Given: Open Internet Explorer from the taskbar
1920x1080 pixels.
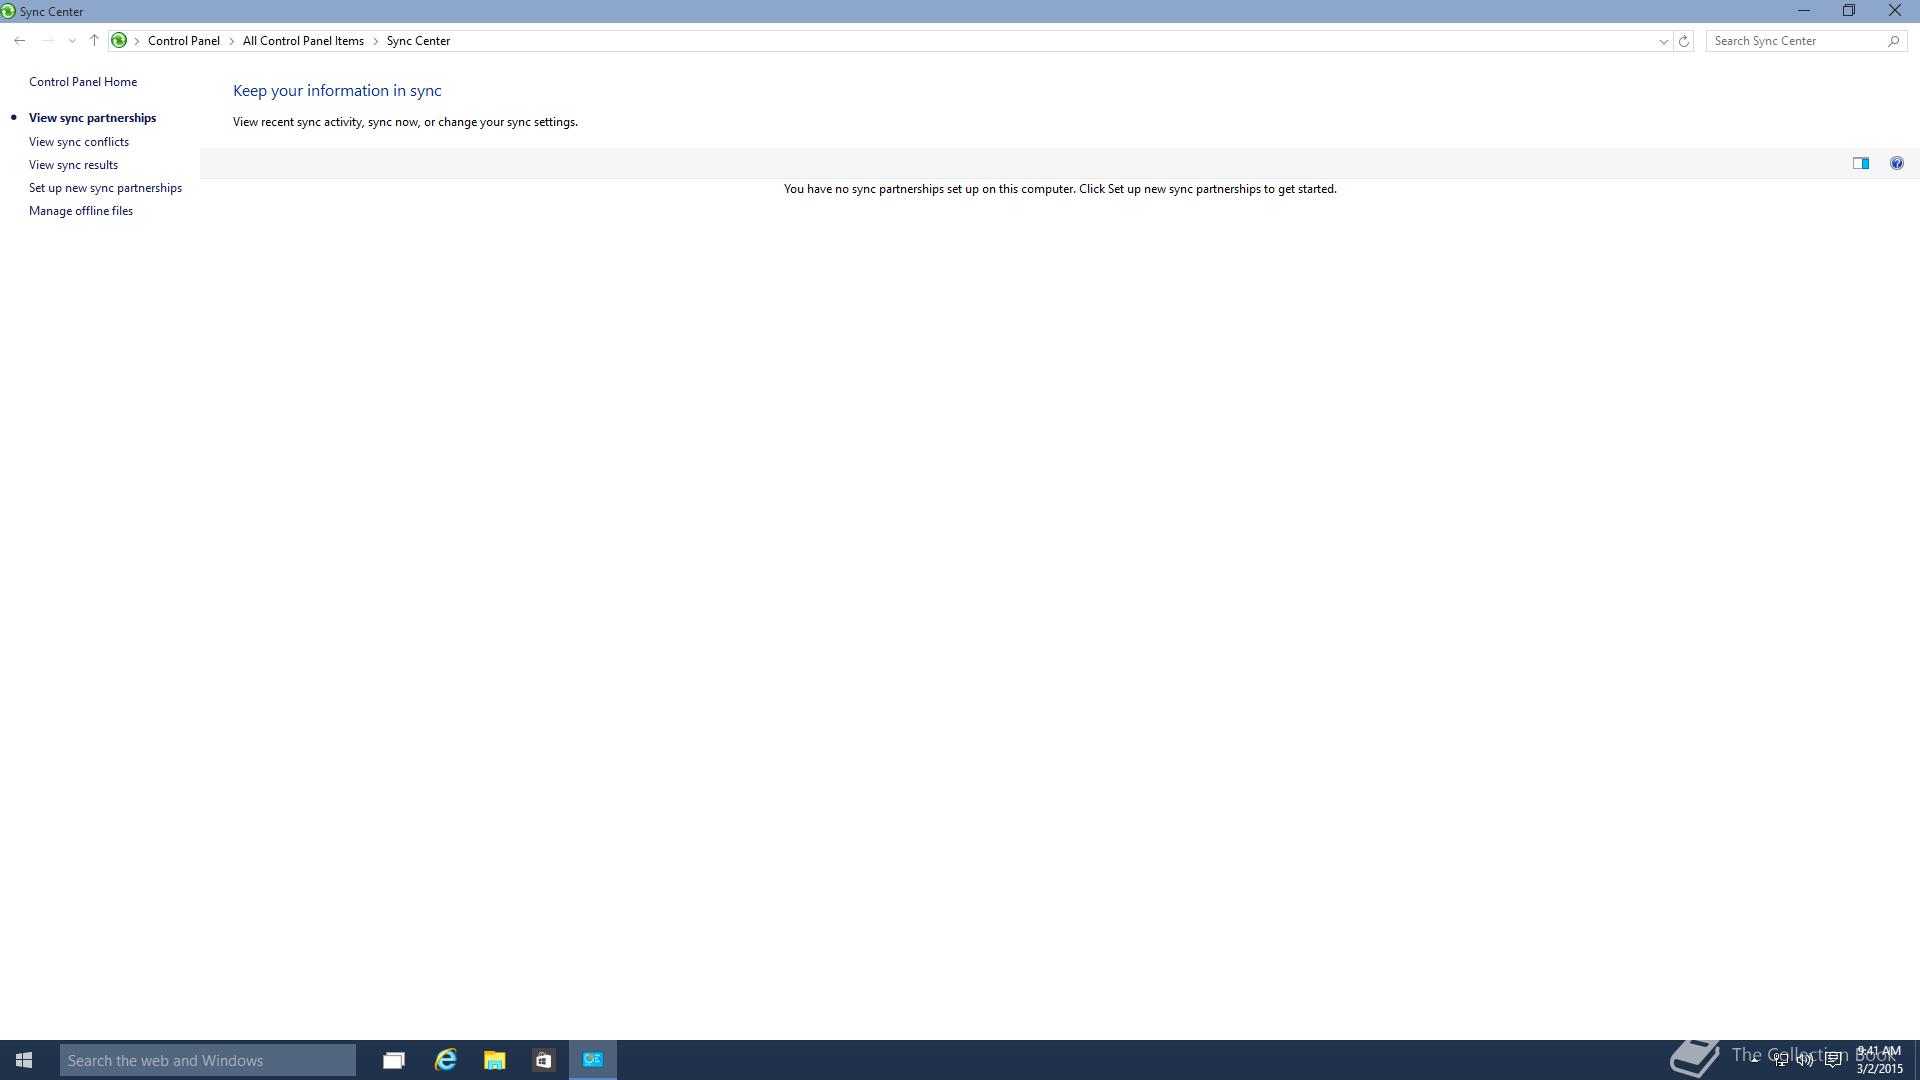Looking at the screenshot, I should (x=445, y=1060).
